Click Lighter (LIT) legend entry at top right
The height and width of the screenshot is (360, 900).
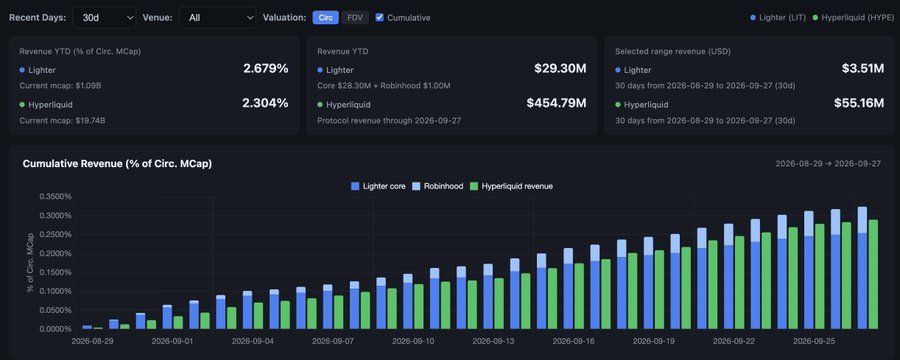(x=778, y=18)
